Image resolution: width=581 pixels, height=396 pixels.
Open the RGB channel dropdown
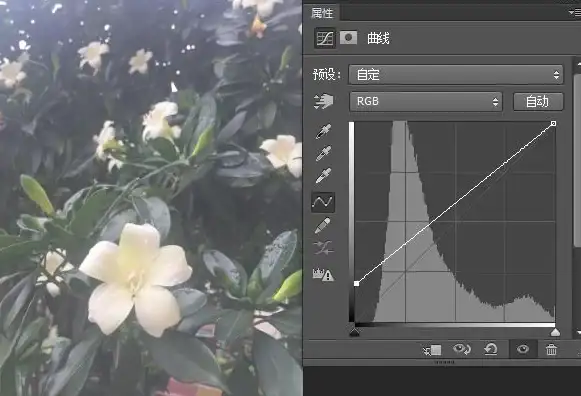[x=426, y=102]
